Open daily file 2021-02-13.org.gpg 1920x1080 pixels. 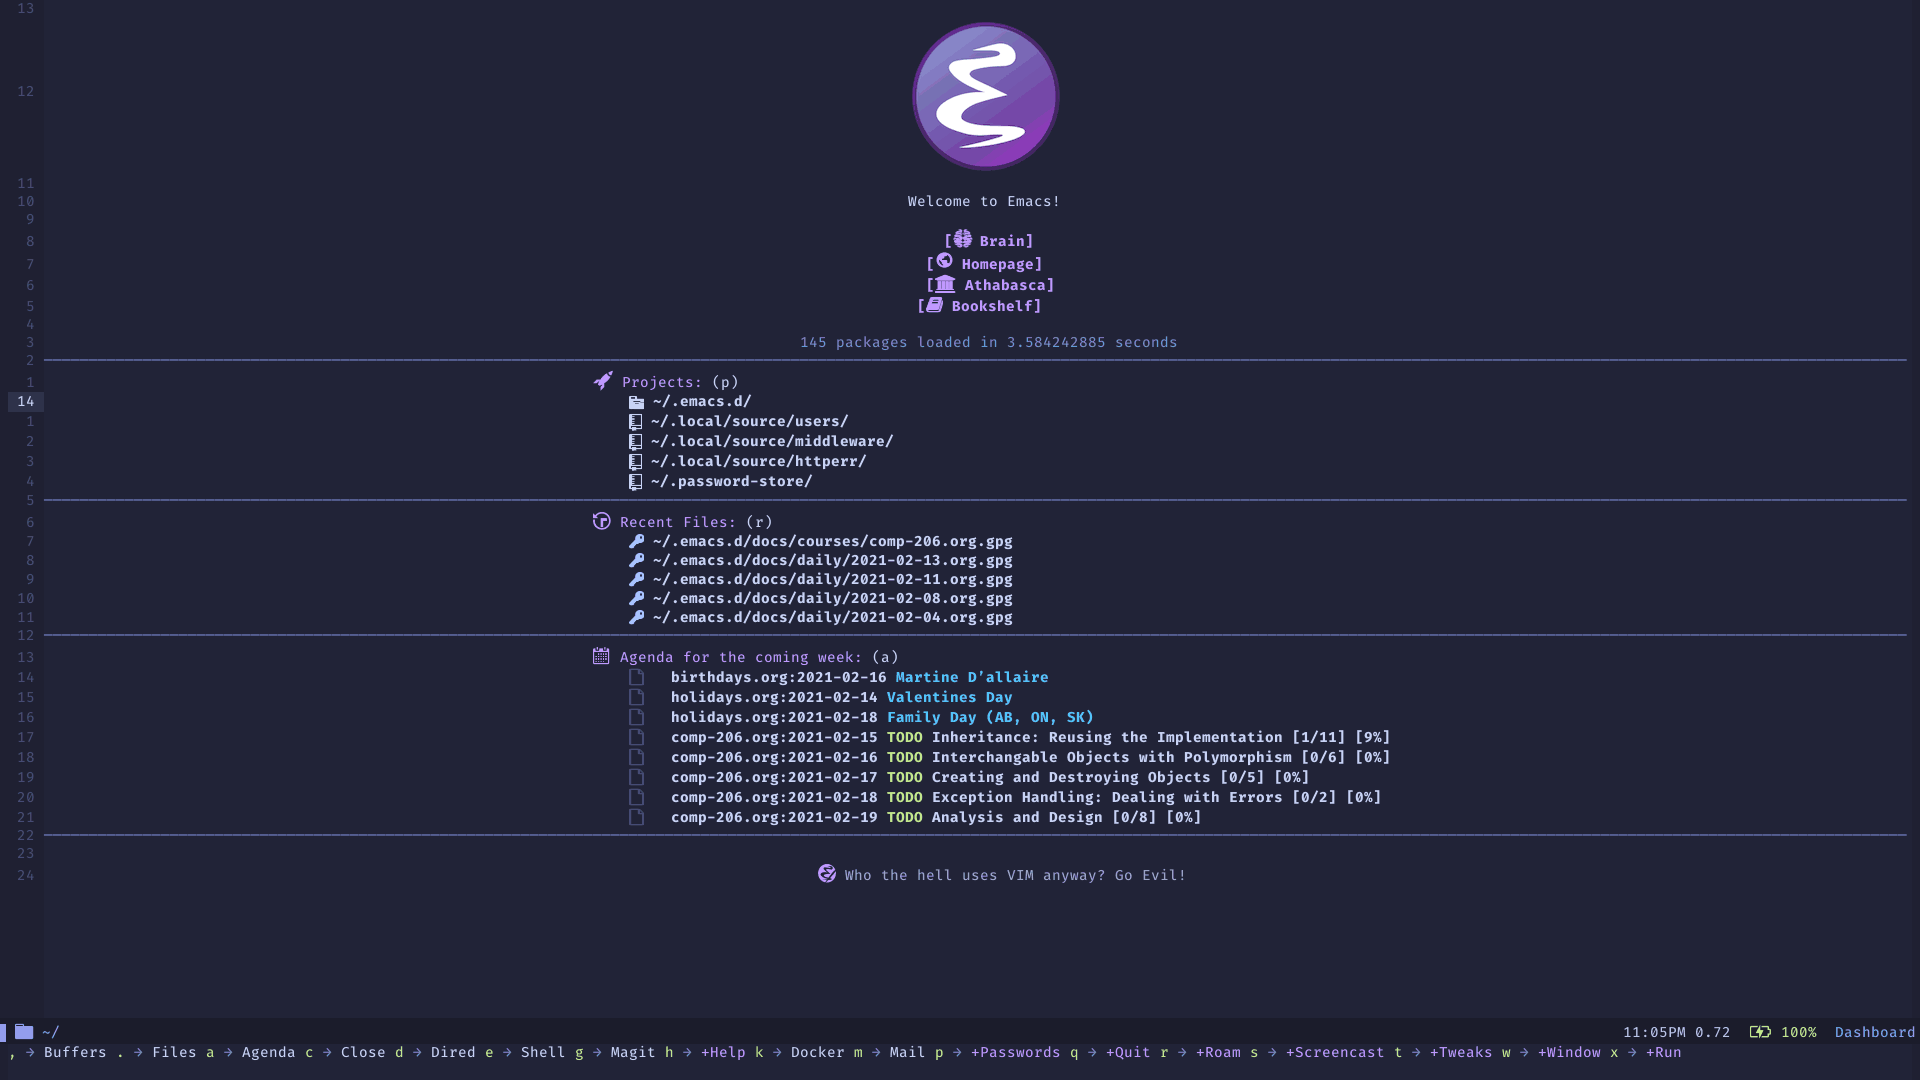pyautogui.click(x=831, y=560)
